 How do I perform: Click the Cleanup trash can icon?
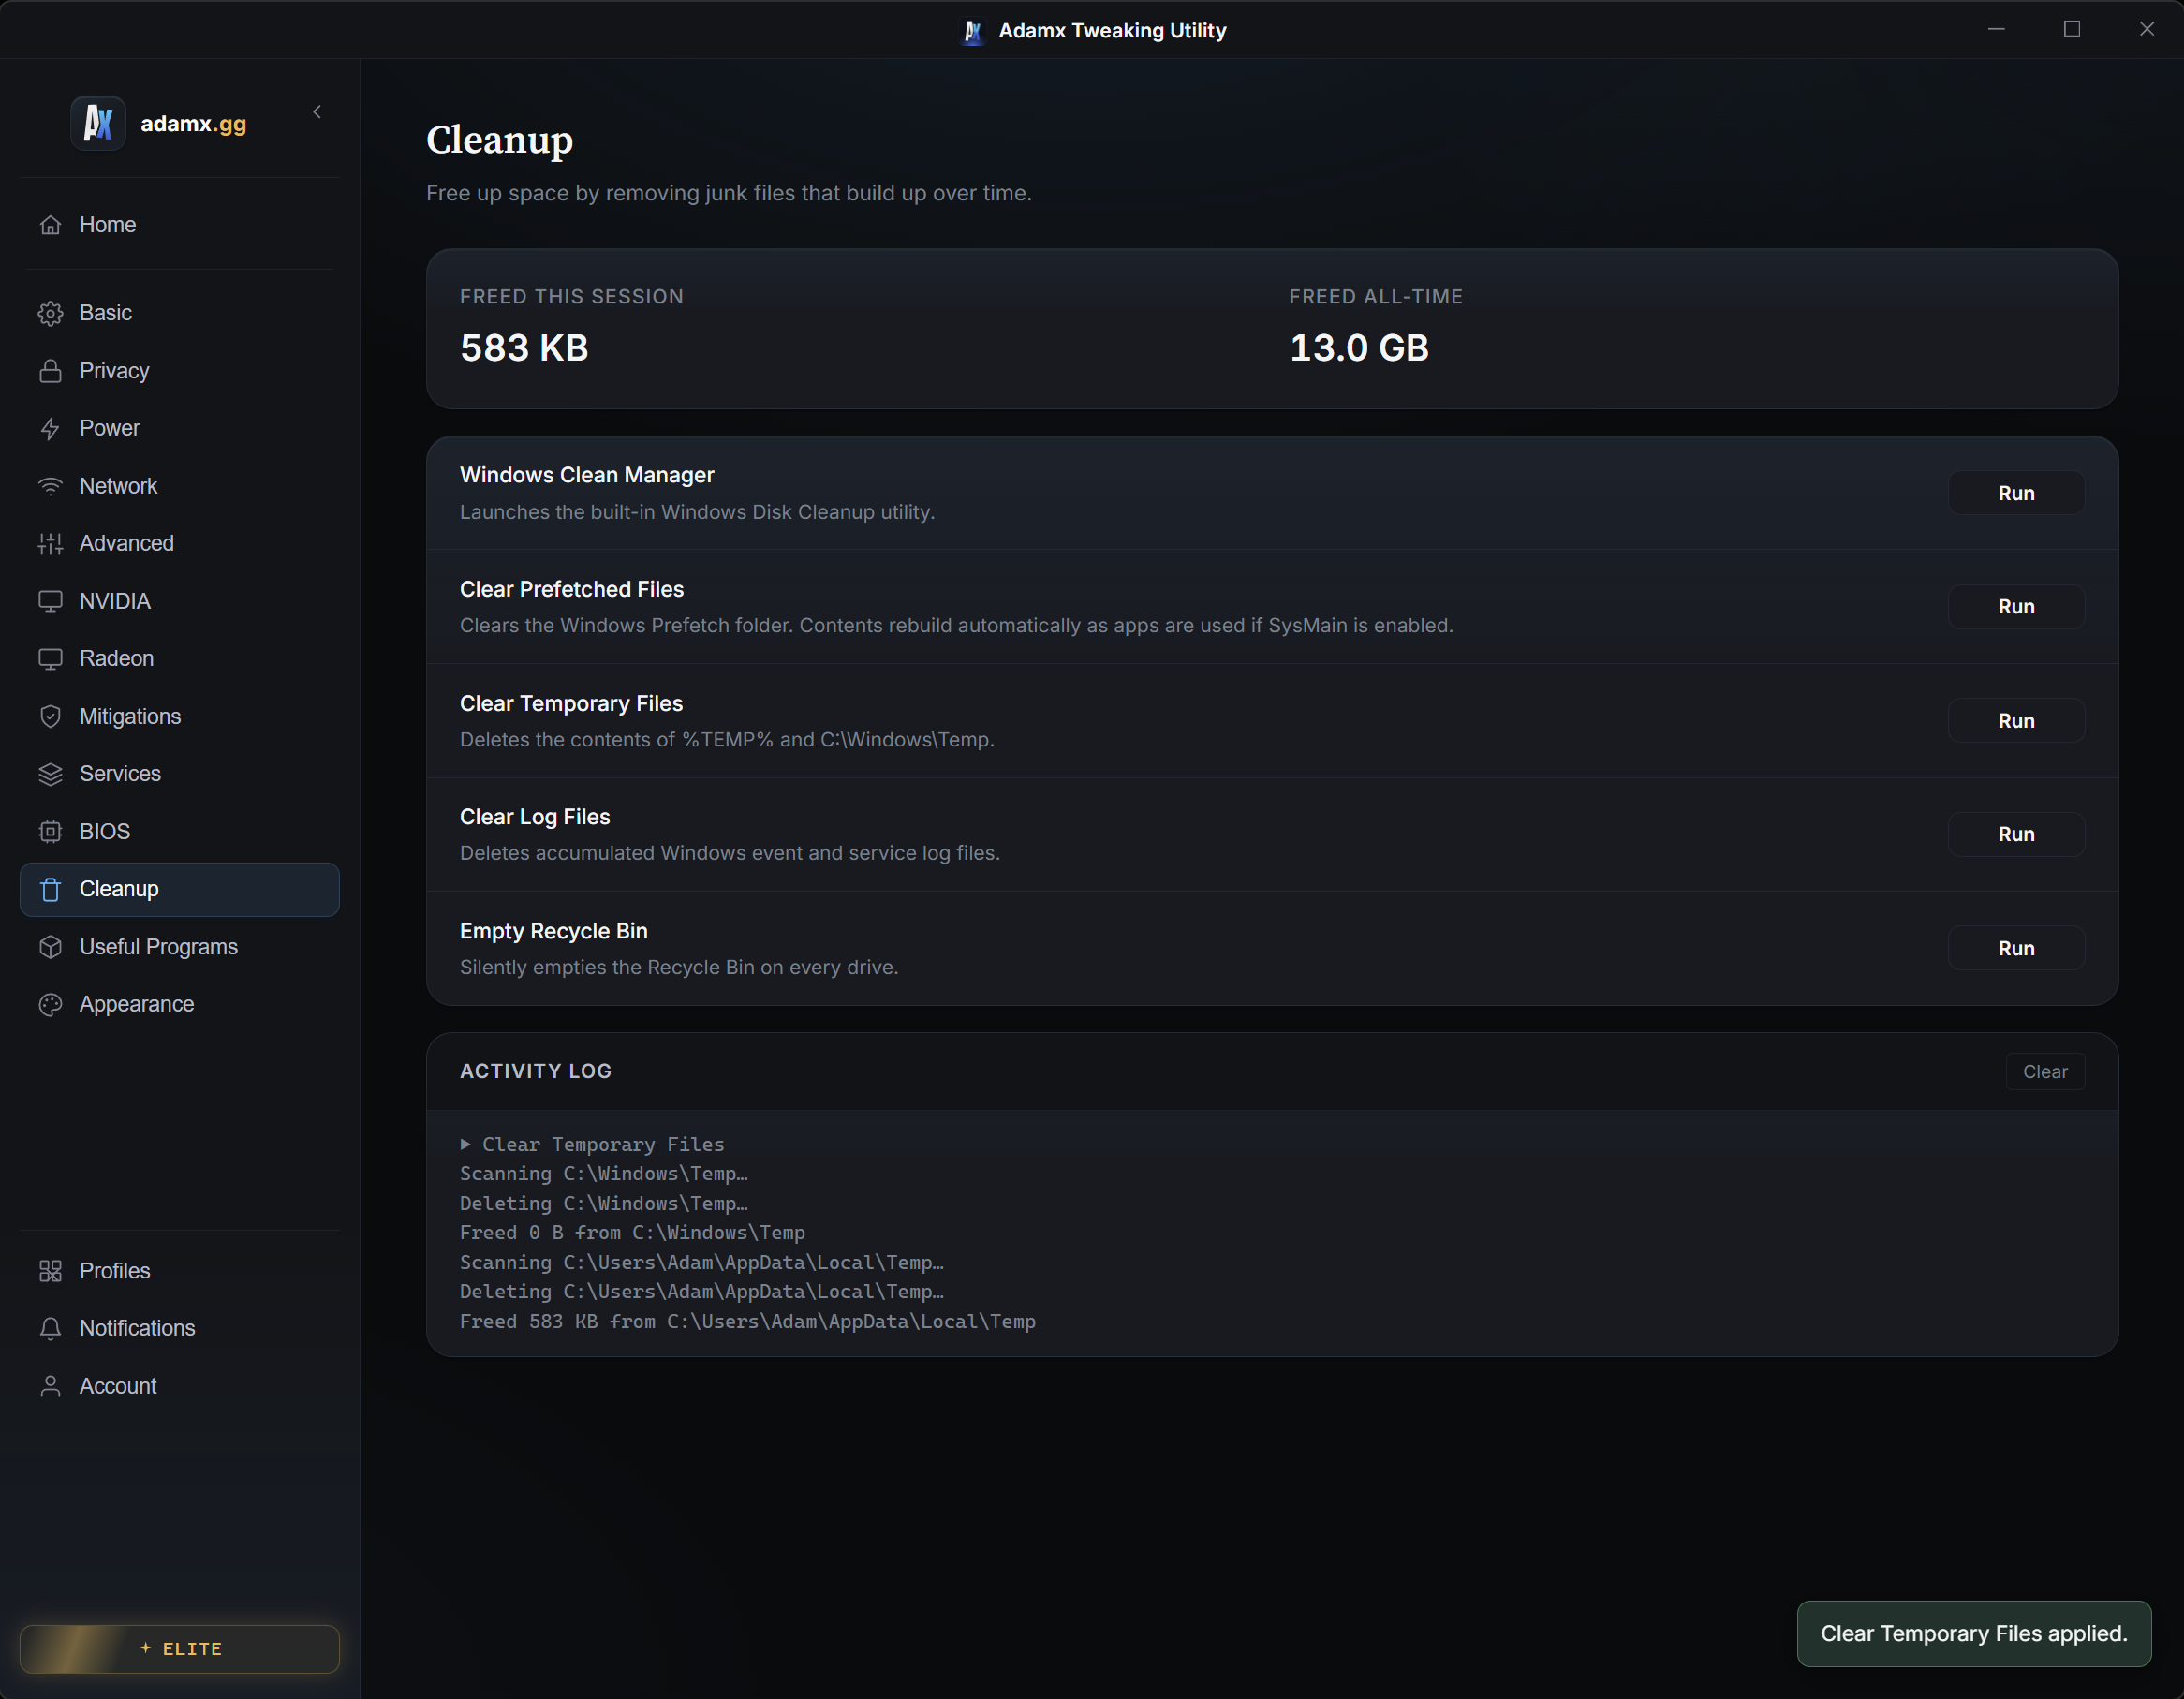50,889
